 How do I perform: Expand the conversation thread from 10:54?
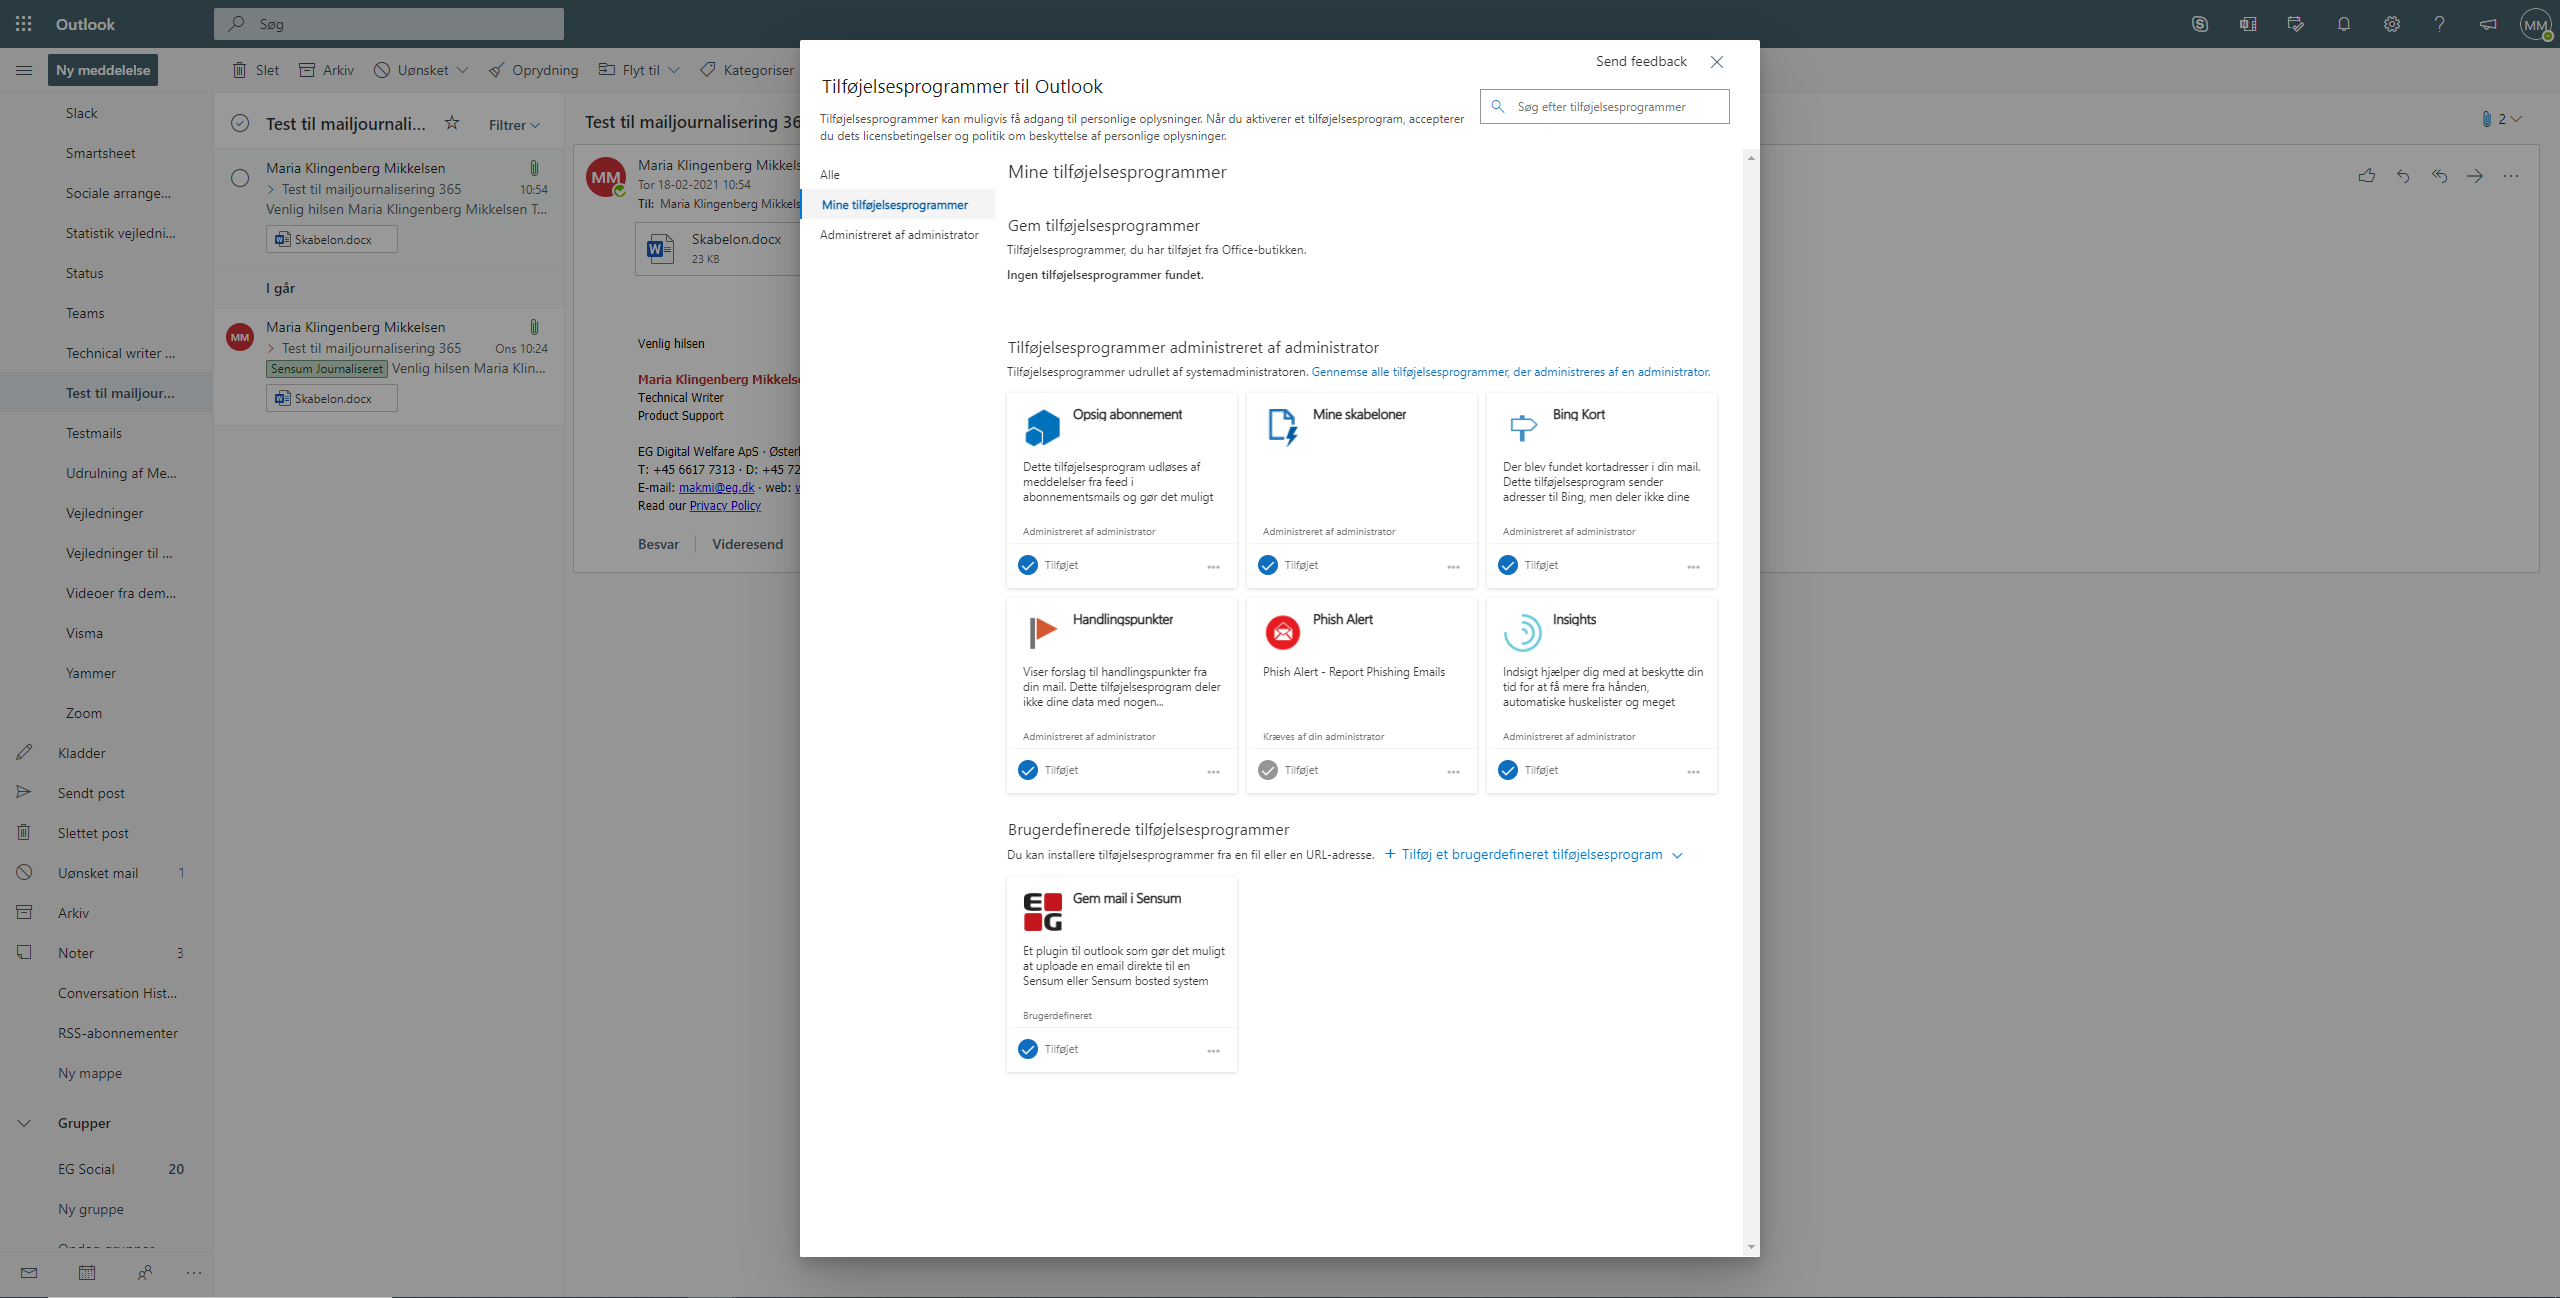(271, 189)
